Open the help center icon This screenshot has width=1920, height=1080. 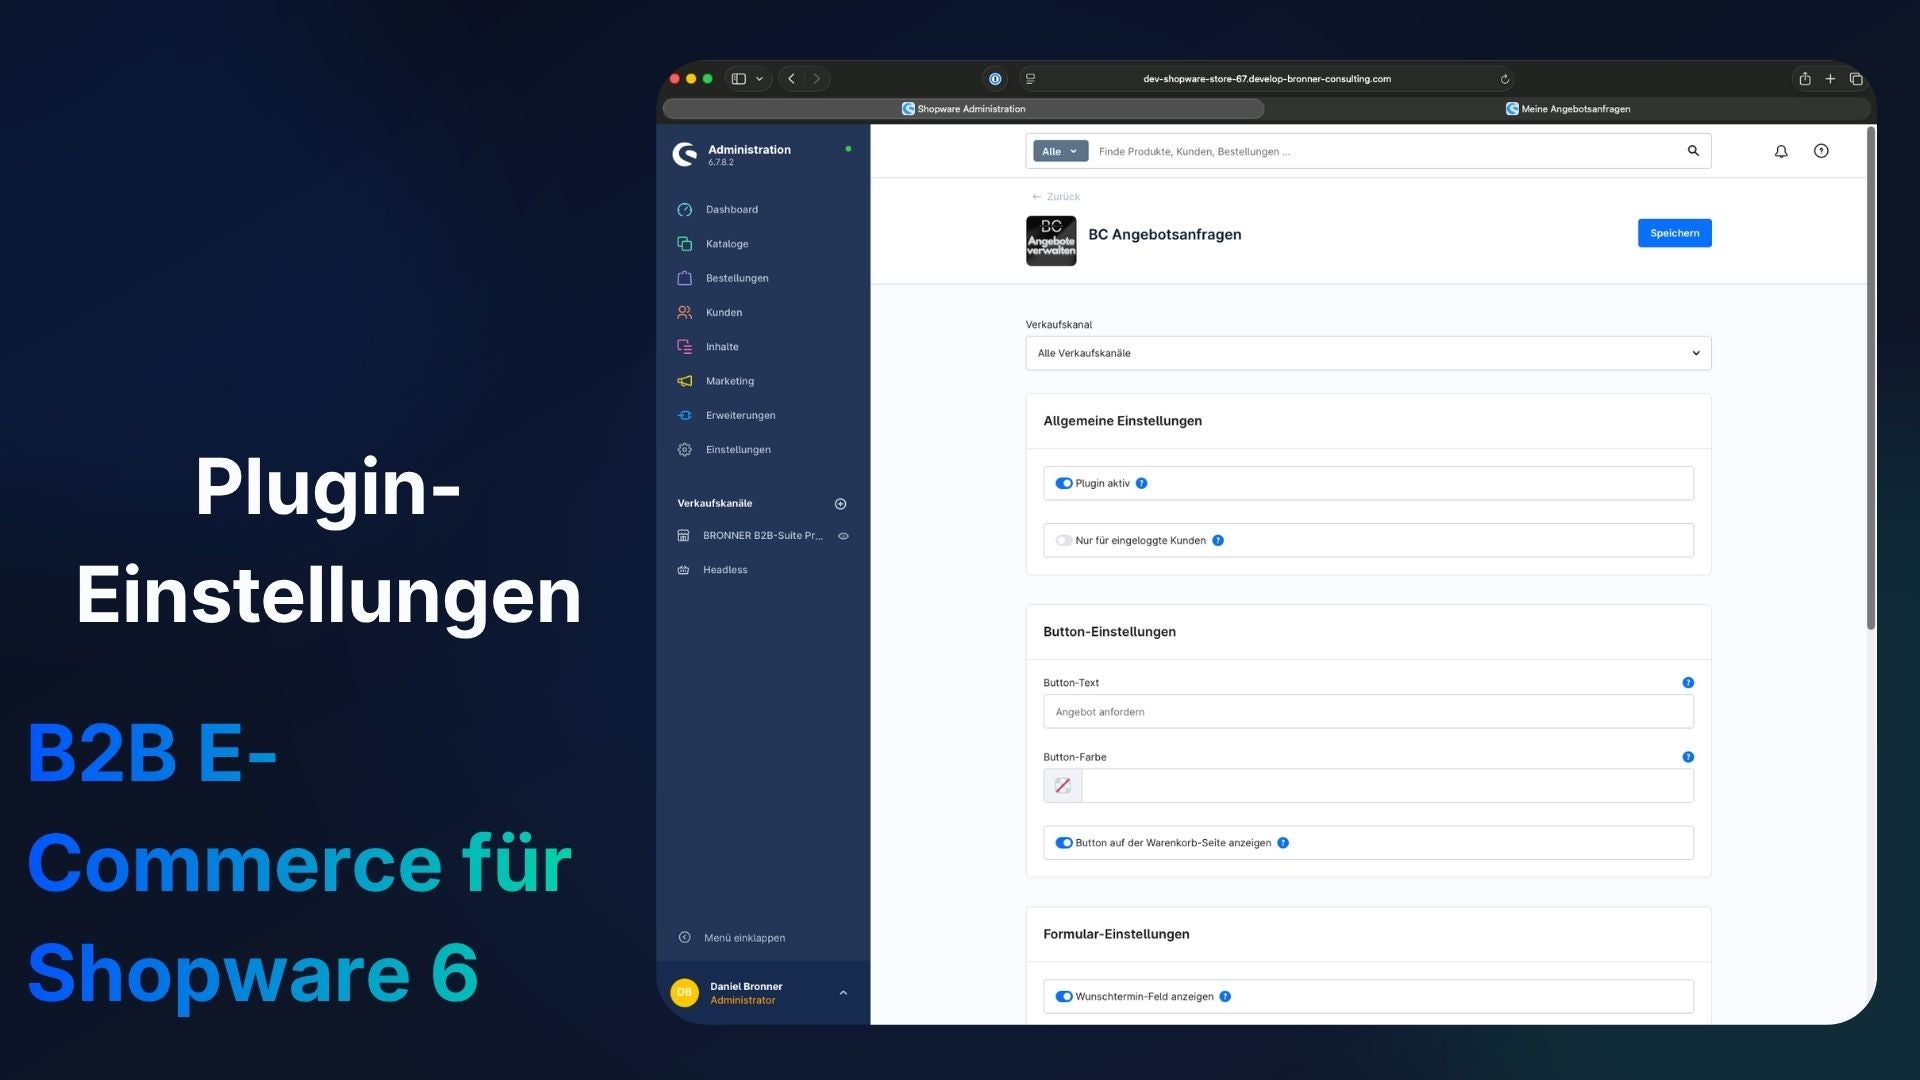1821,151
